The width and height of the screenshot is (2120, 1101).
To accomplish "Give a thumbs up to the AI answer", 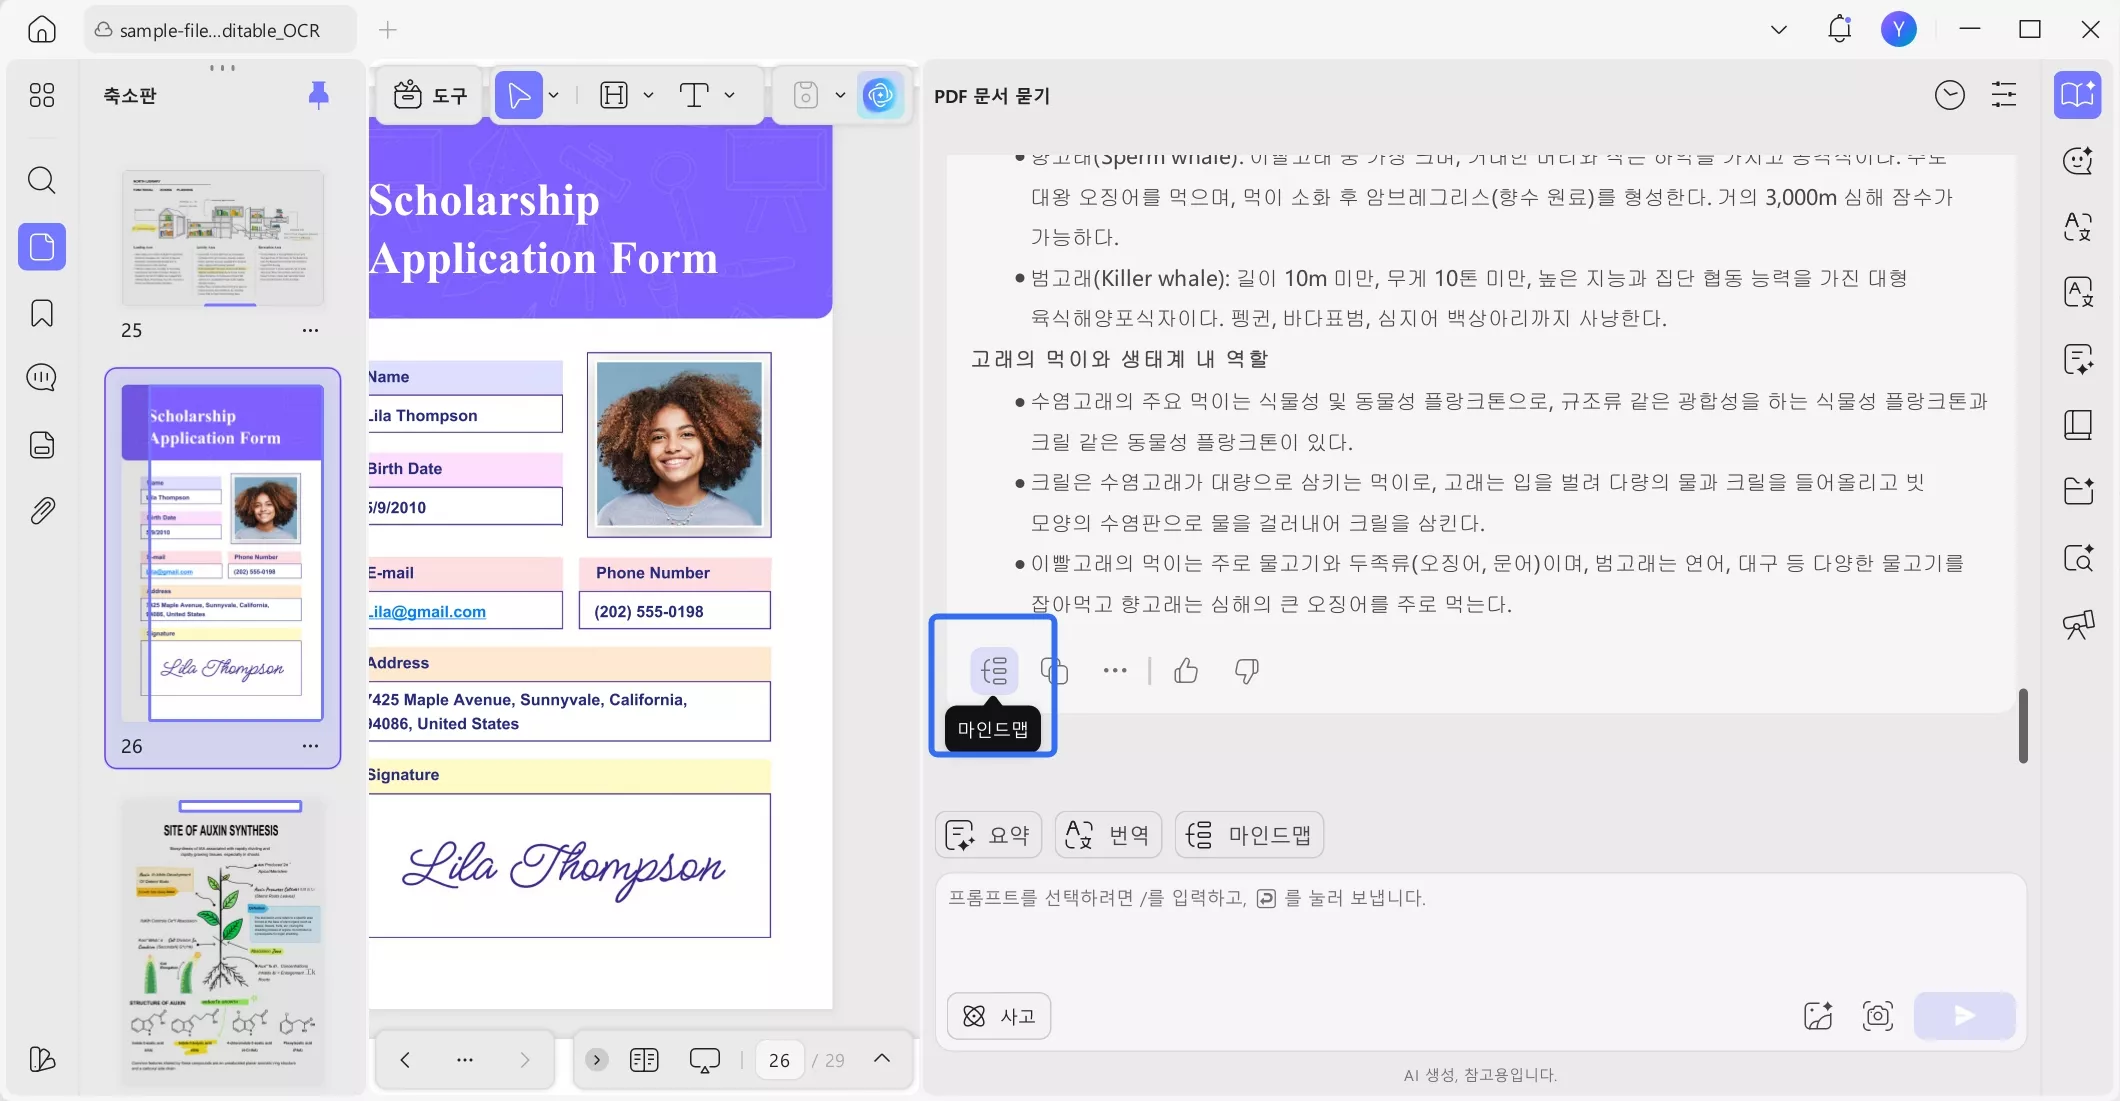I will (1186, 671).
